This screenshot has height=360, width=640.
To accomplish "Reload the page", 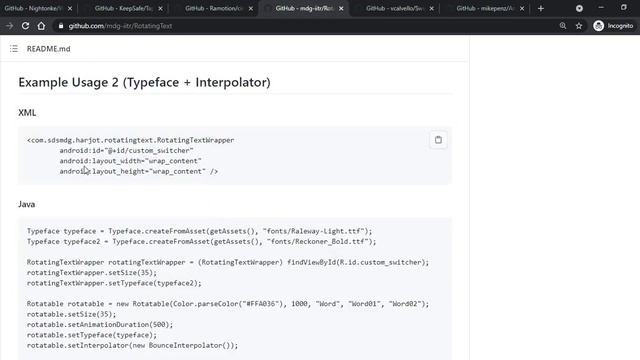I will pos(25,26).
